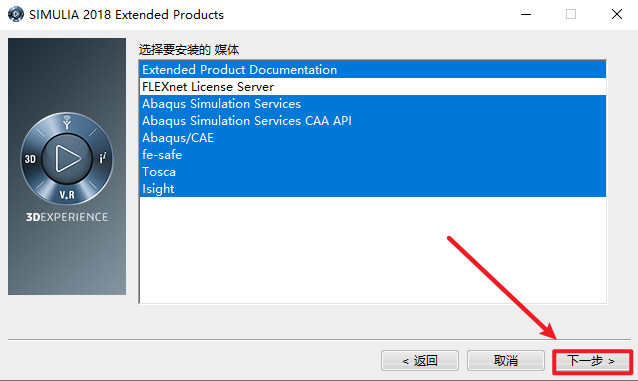The width and height of the screenshot is (638, 381).
Task: Minimize the installer window
Action: [526, 14]
